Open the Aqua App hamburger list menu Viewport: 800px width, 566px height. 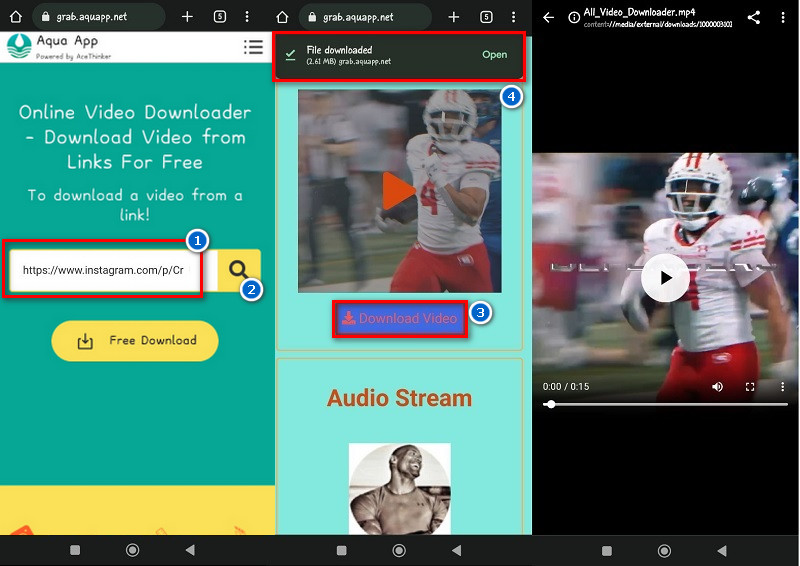(x=253, y=47)
